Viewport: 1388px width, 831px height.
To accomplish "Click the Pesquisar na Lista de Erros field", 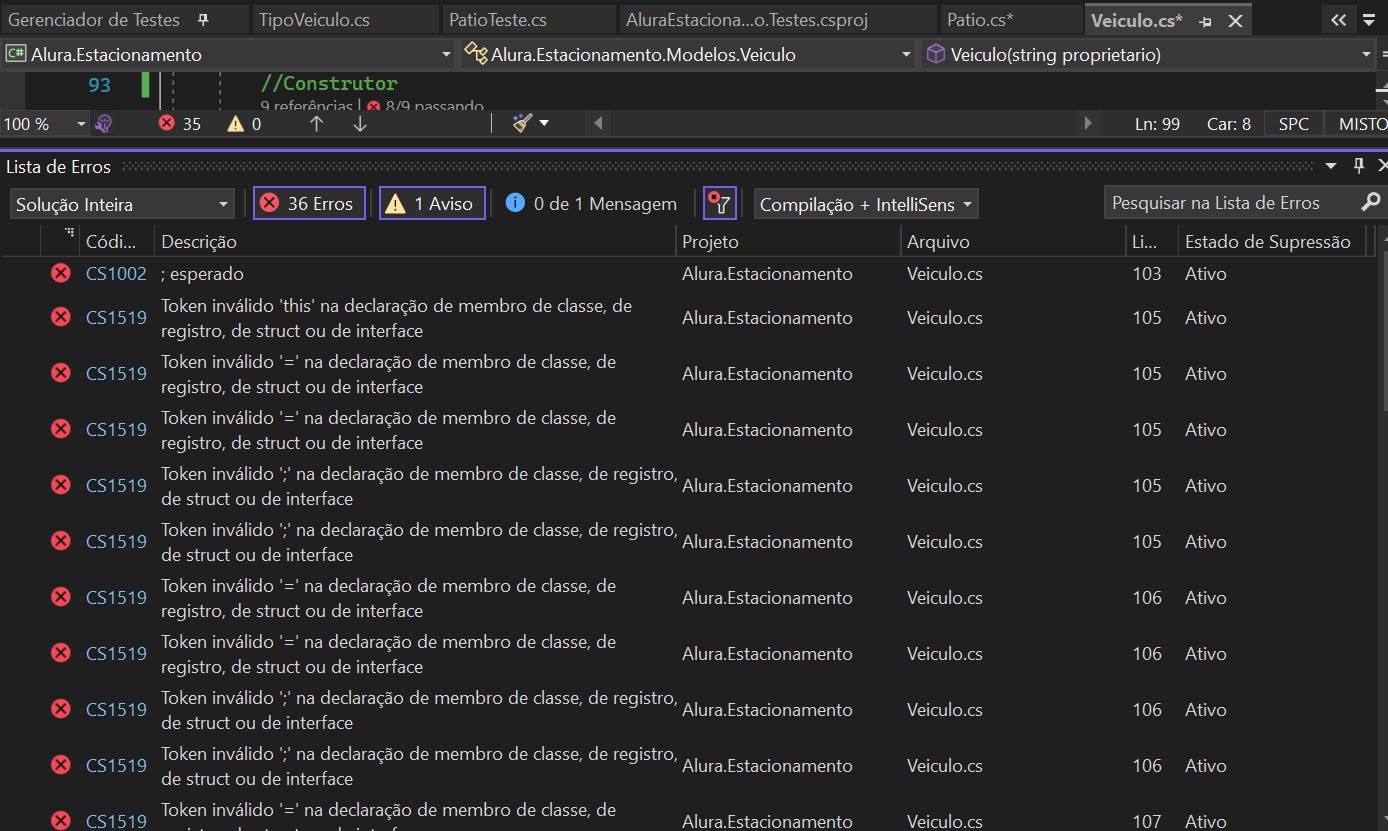I will pos(1231,202).
